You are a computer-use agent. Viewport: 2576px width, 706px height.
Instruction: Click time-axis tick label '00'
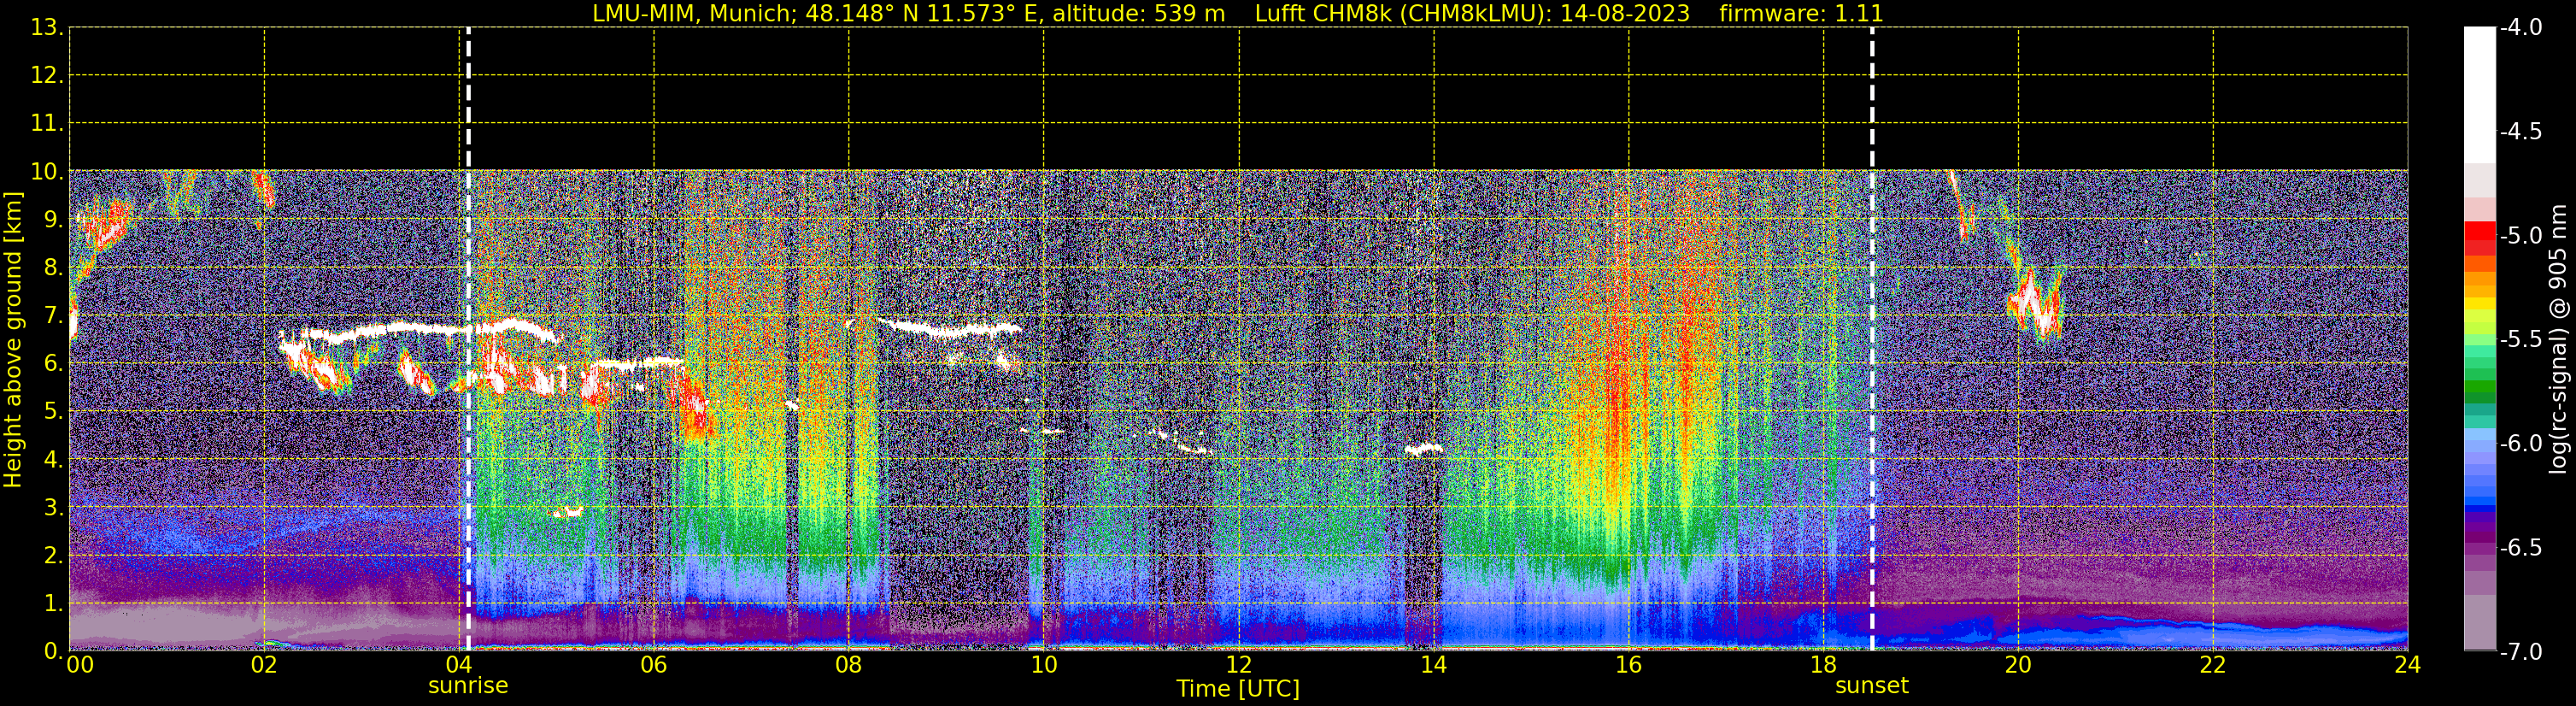point(80,665)
